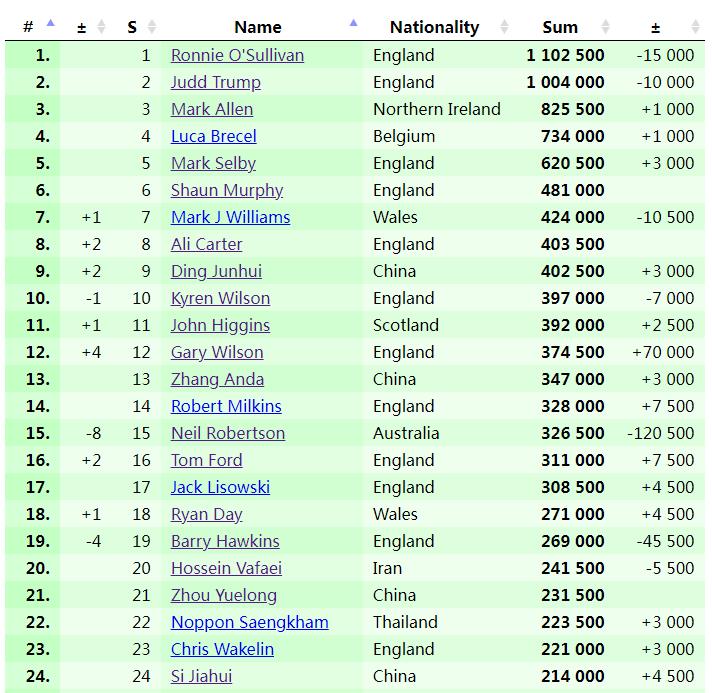Click the Sum column header label
The height and width of the screenshot is (693, 712).
click(x=560, y=27)
